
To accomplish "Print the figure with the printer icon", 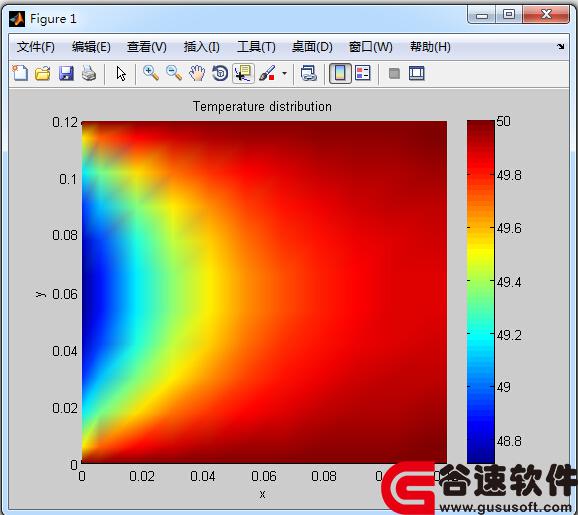I will pos(89,73).
